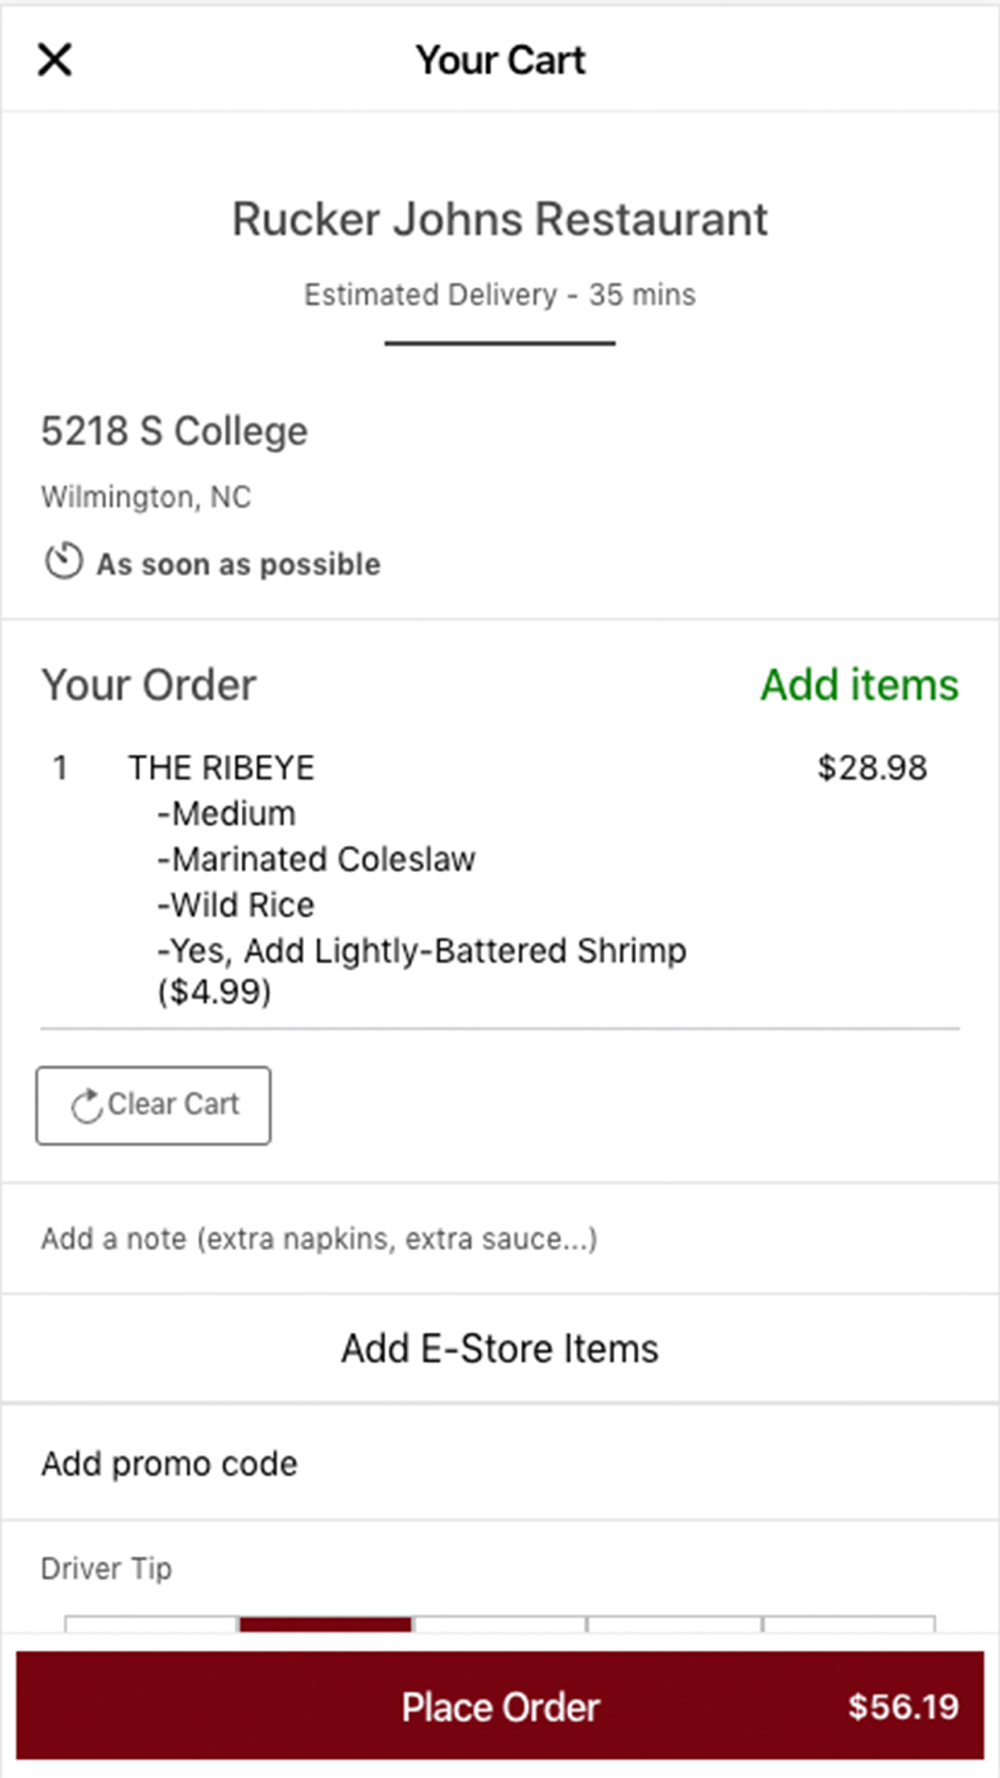Close the cart with the X icon

tap(55, 60)
